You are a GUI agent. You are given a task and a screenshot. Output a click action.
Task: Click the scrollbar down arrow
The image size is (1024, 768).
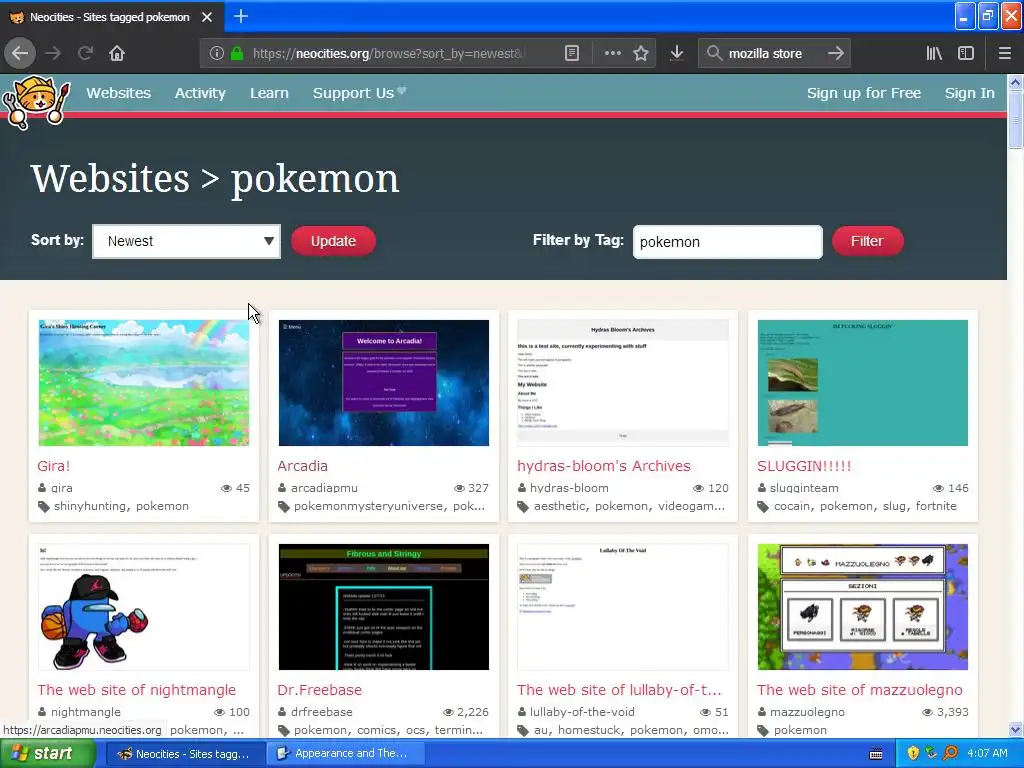1015,729
